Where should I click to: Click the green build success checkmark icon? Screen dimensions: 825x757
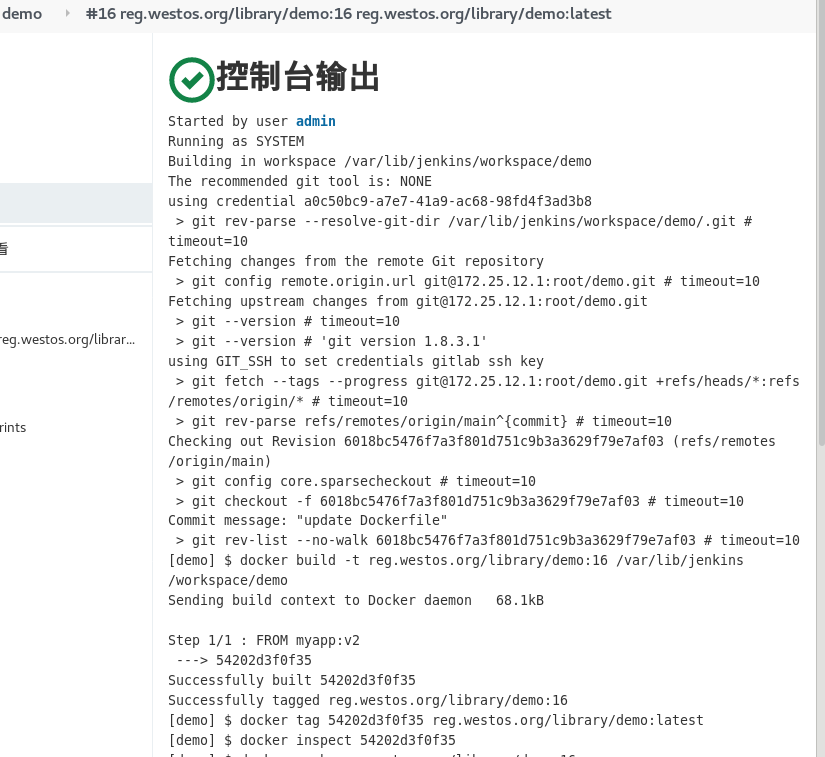(x=192, y=79)
